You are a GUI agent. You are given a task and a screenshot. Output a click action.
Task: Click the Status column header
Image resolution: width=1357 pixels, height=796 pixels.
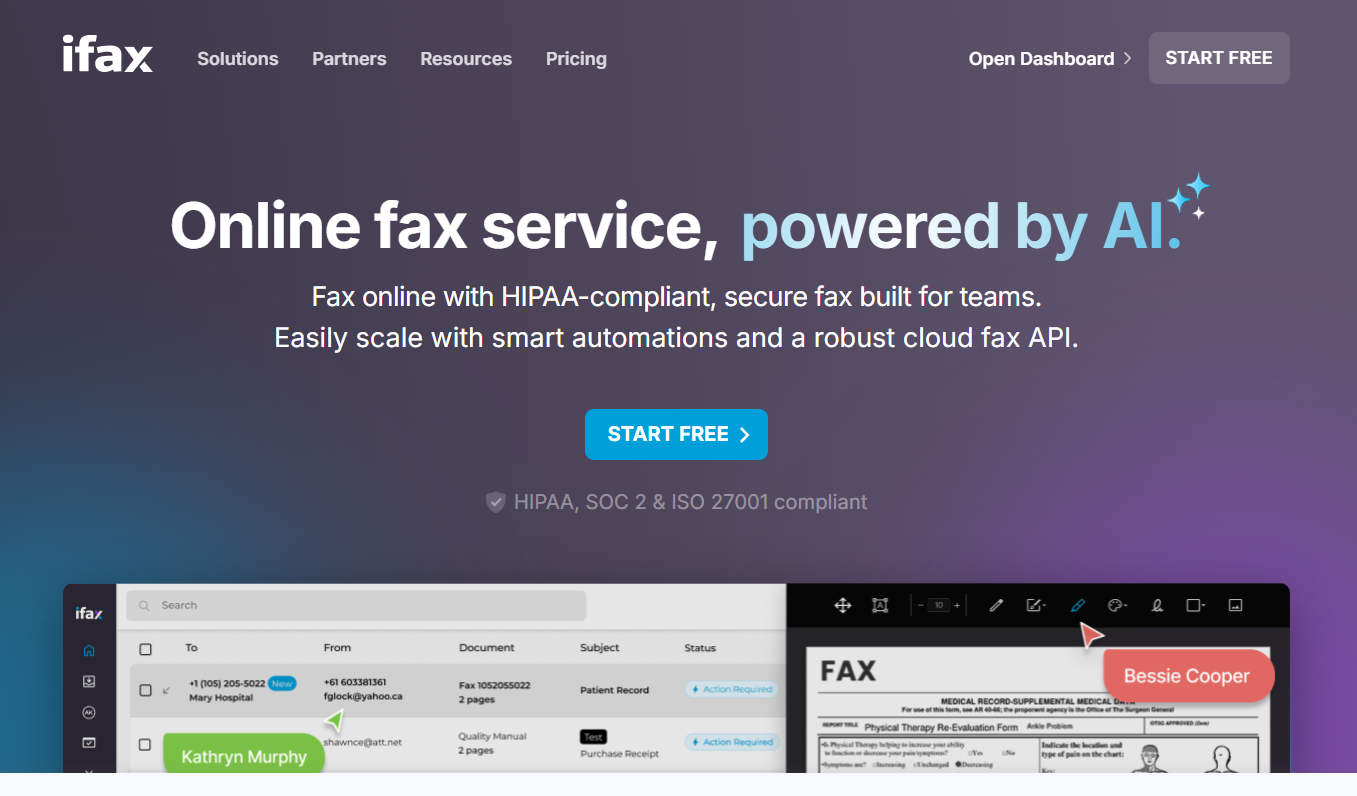(700, 648)
